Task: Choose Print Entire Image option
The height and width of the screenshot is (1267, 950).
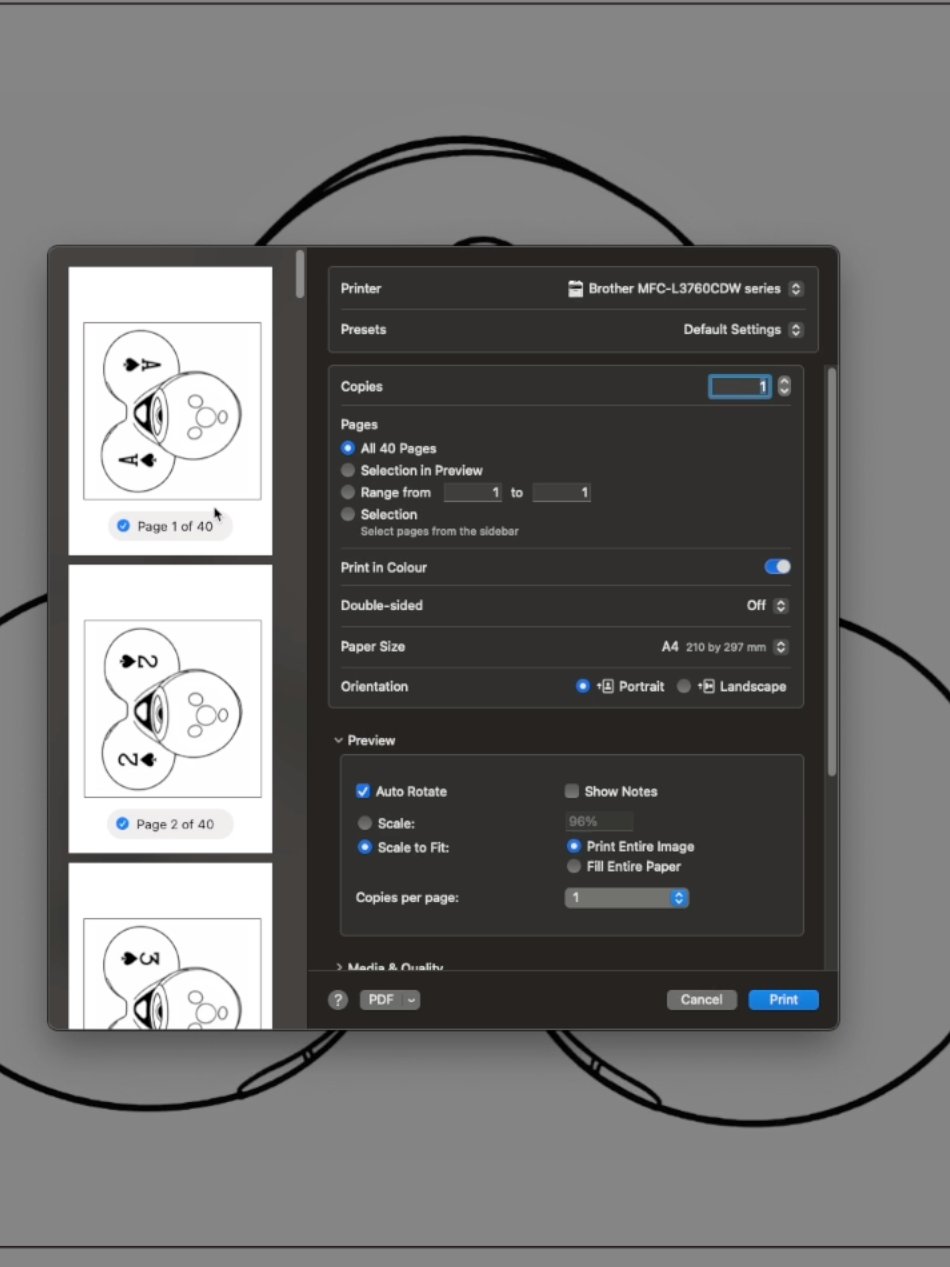Action: [574, 846]
